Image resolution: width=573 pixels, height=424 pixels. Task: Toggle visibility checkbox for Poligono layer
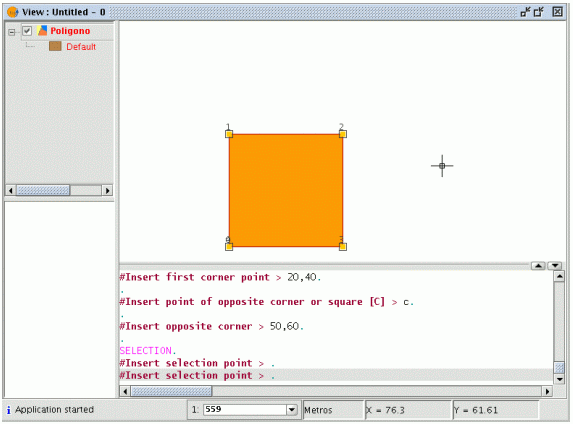(x=27, y=31)
